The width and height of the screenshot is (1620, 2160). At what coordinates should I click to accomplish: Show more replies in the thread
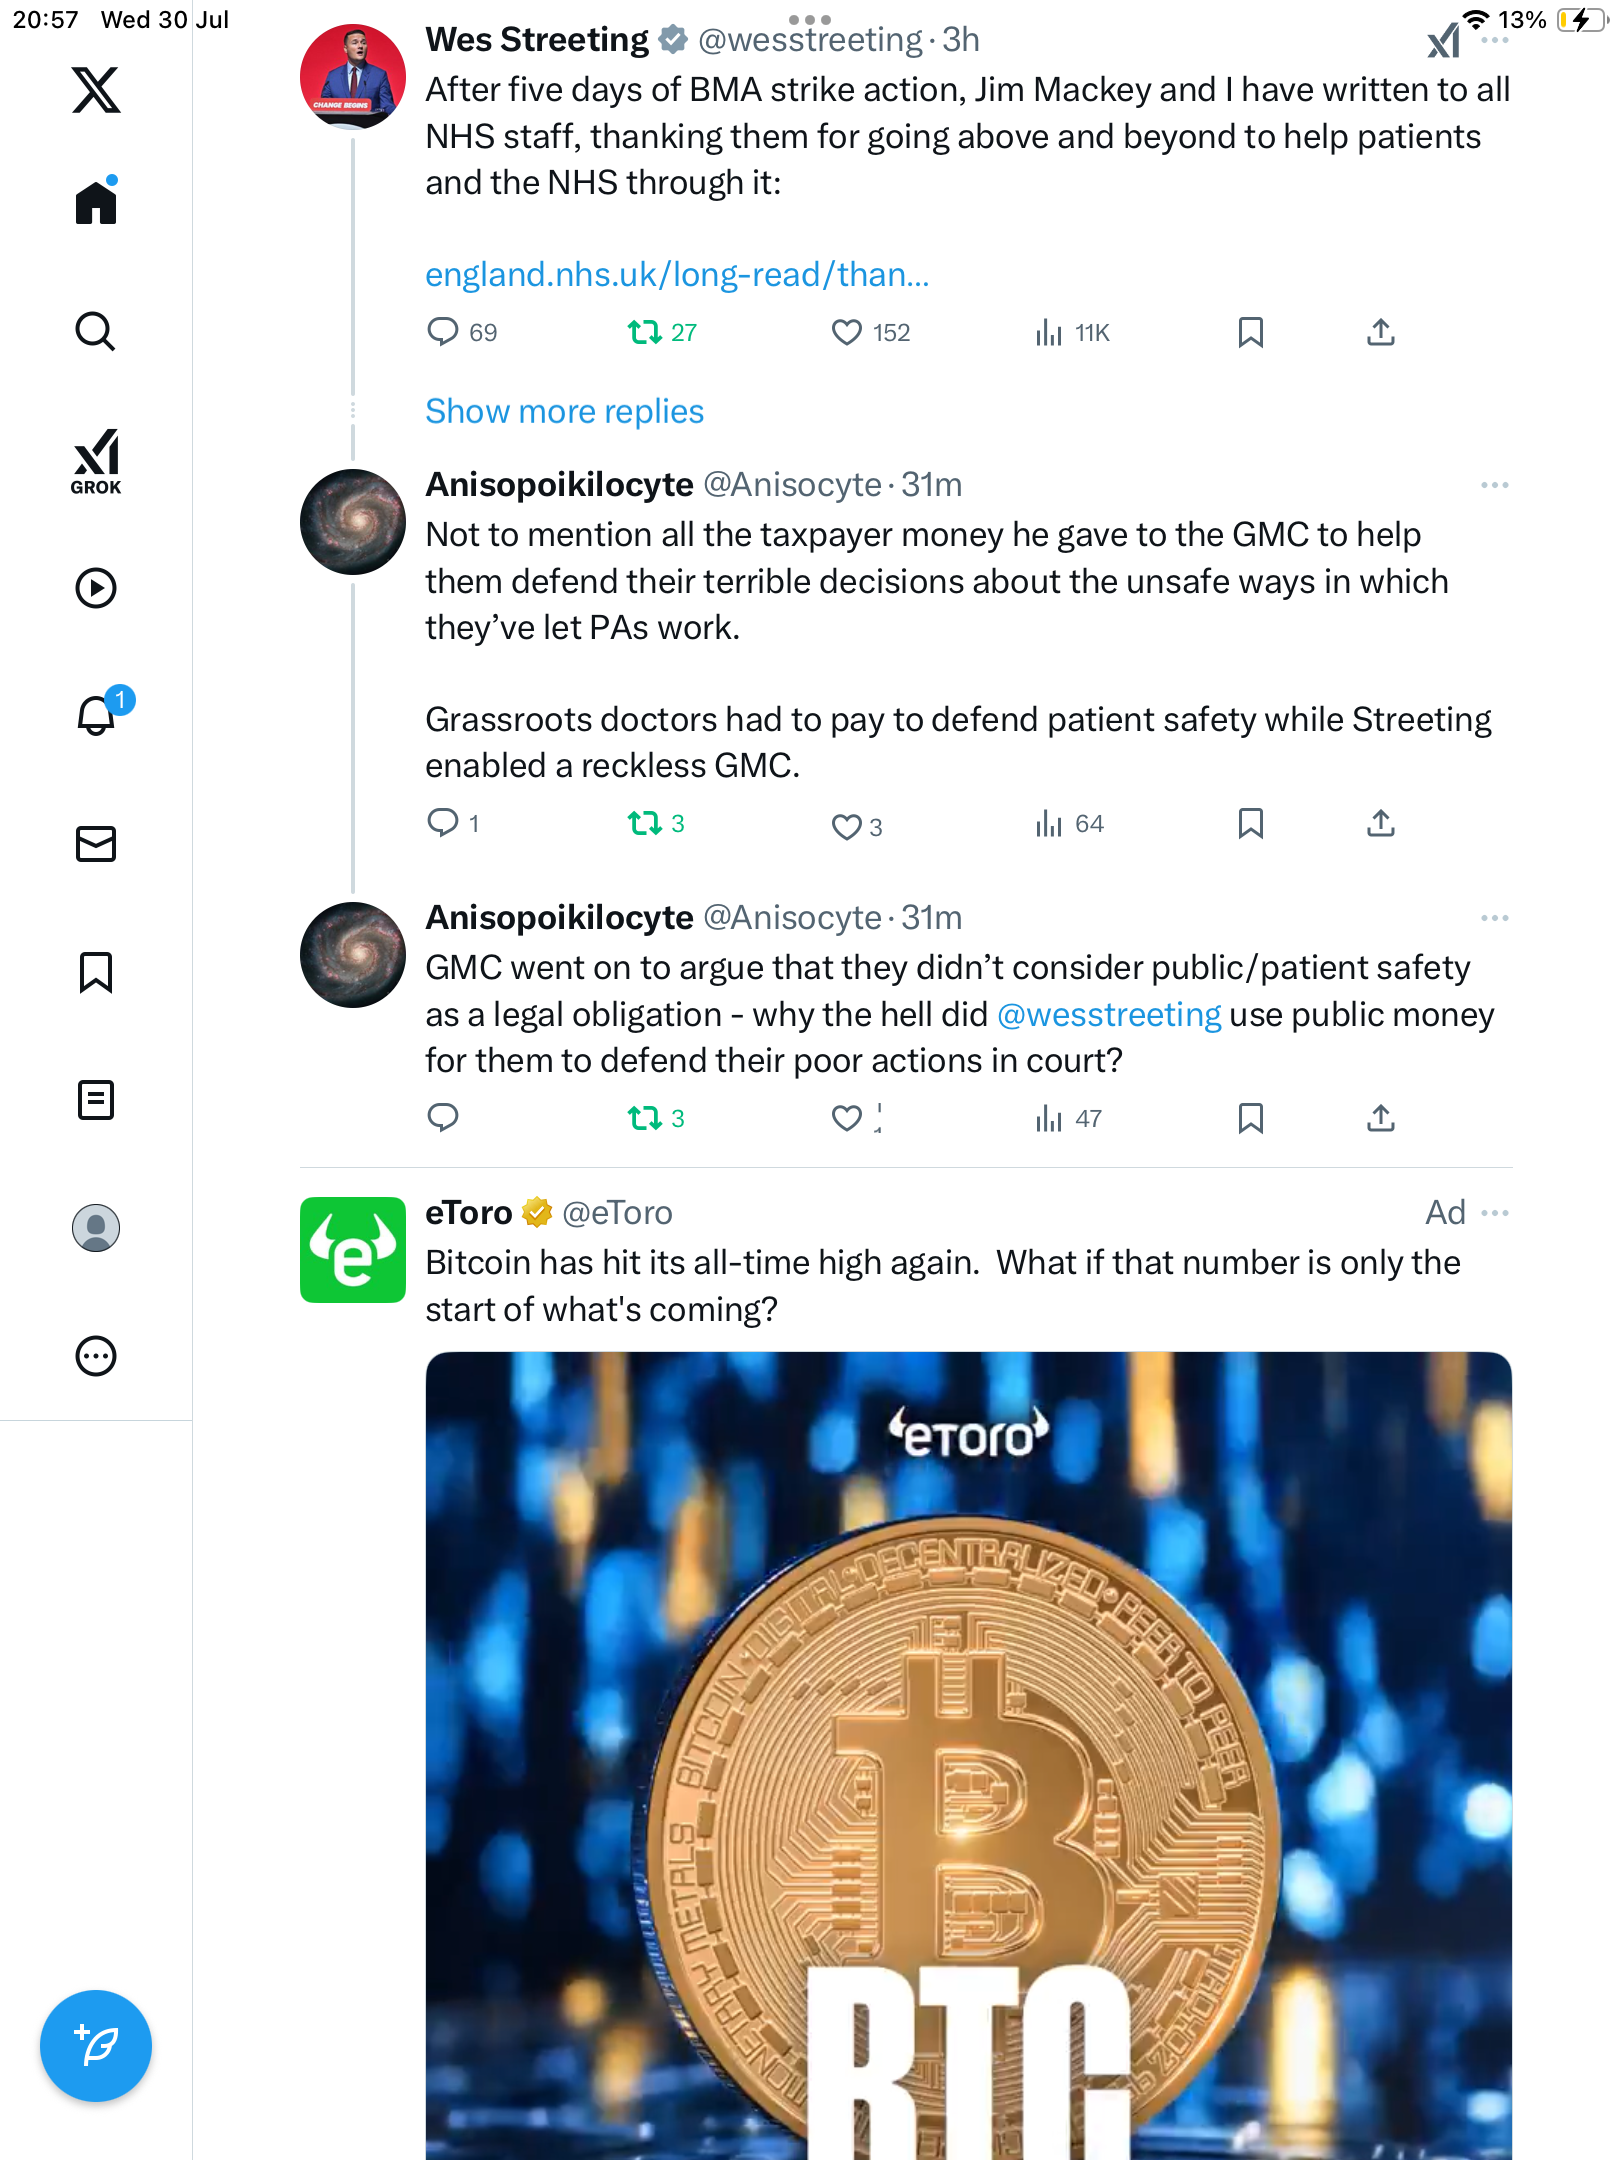tap(564, 411)
